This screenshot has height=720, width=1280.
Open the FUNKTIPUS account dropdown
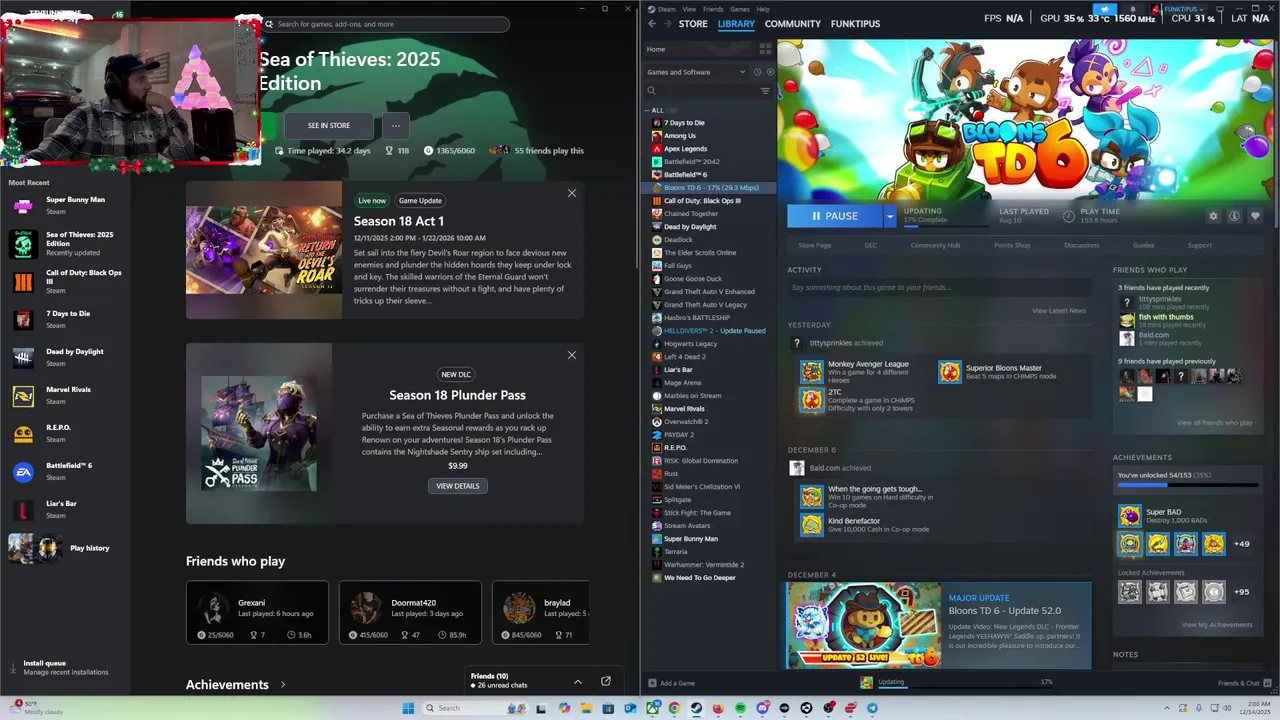click(1184, 9)
